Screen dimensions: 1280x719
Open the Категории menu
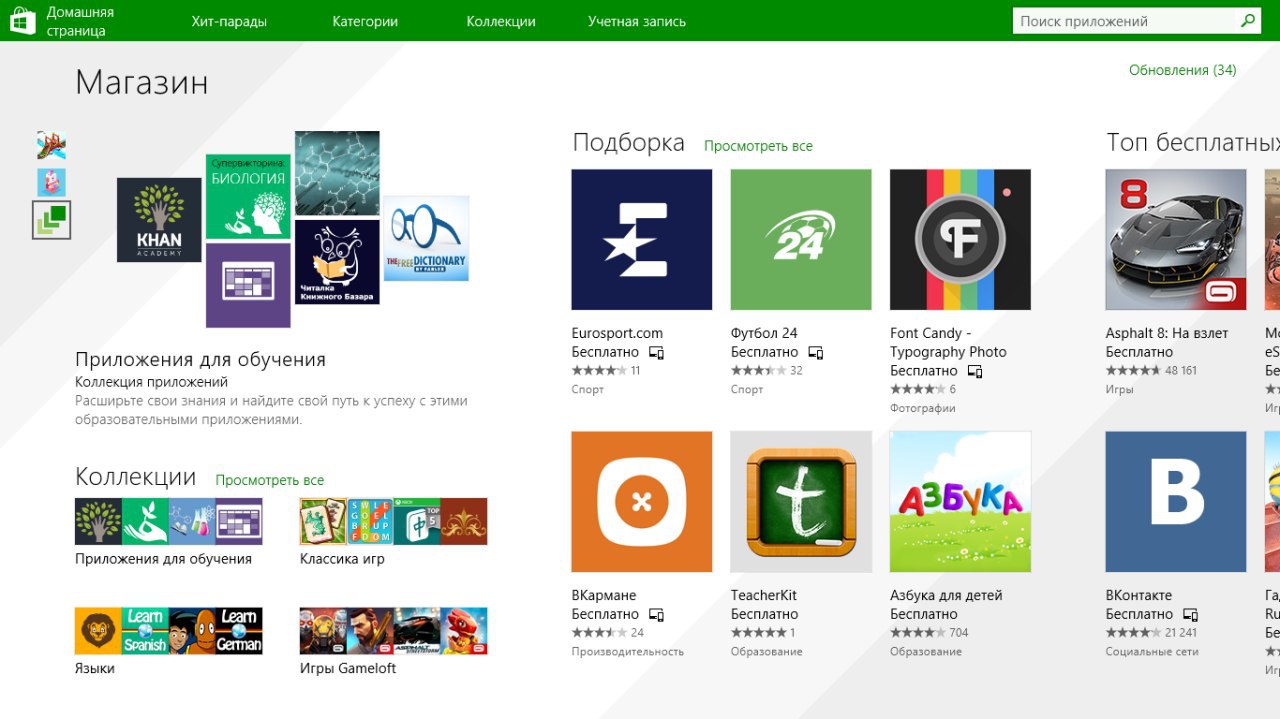[365, 21]
